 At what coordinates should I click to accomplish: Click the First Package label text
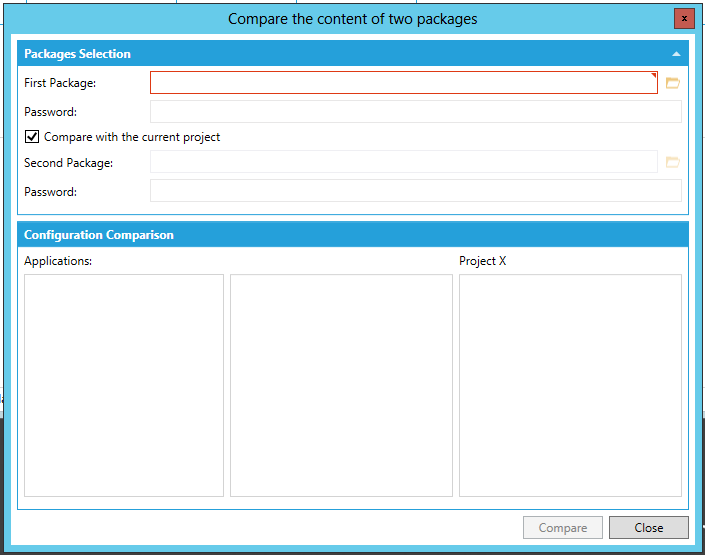[60, 83]
